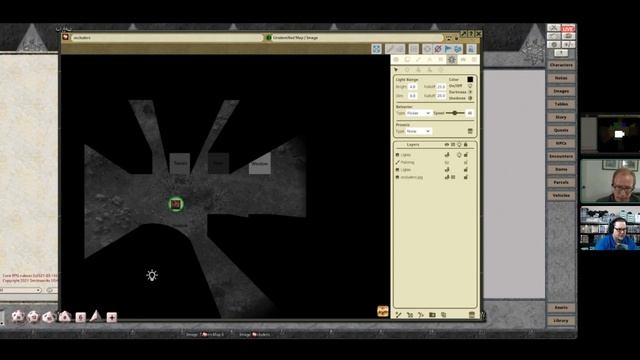The image size is (640, 360).
Task: Open the Items sidebar button
Action: (561, 169)
